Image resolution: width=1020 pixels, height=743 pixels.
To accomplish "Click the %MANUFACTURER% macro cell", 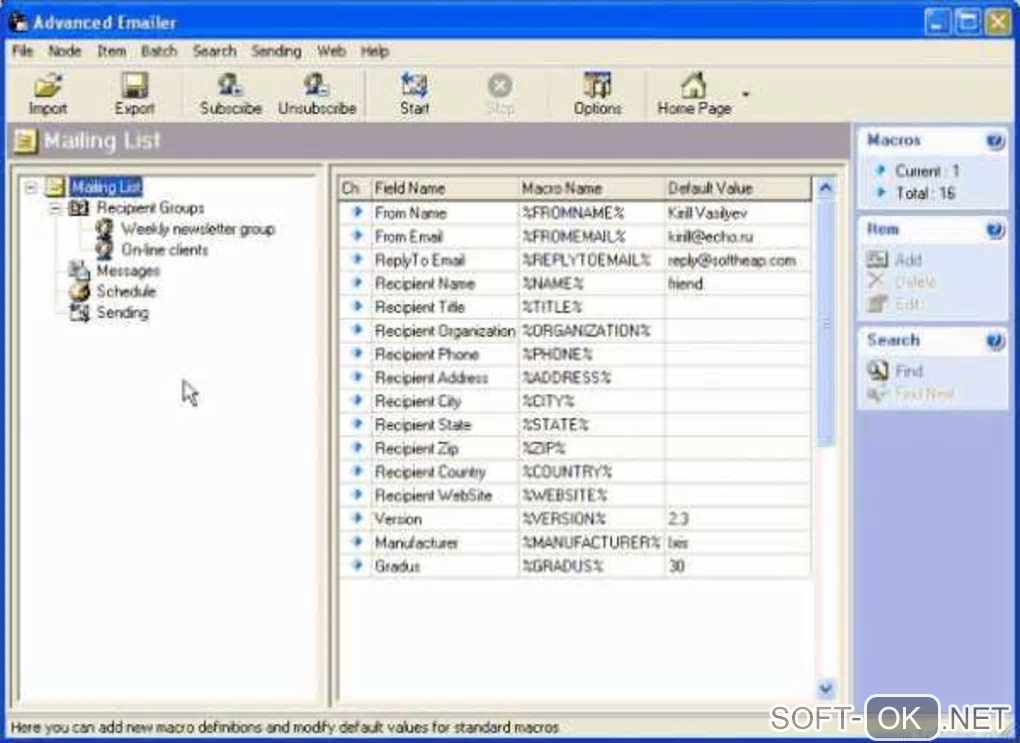I will point(591,542).
